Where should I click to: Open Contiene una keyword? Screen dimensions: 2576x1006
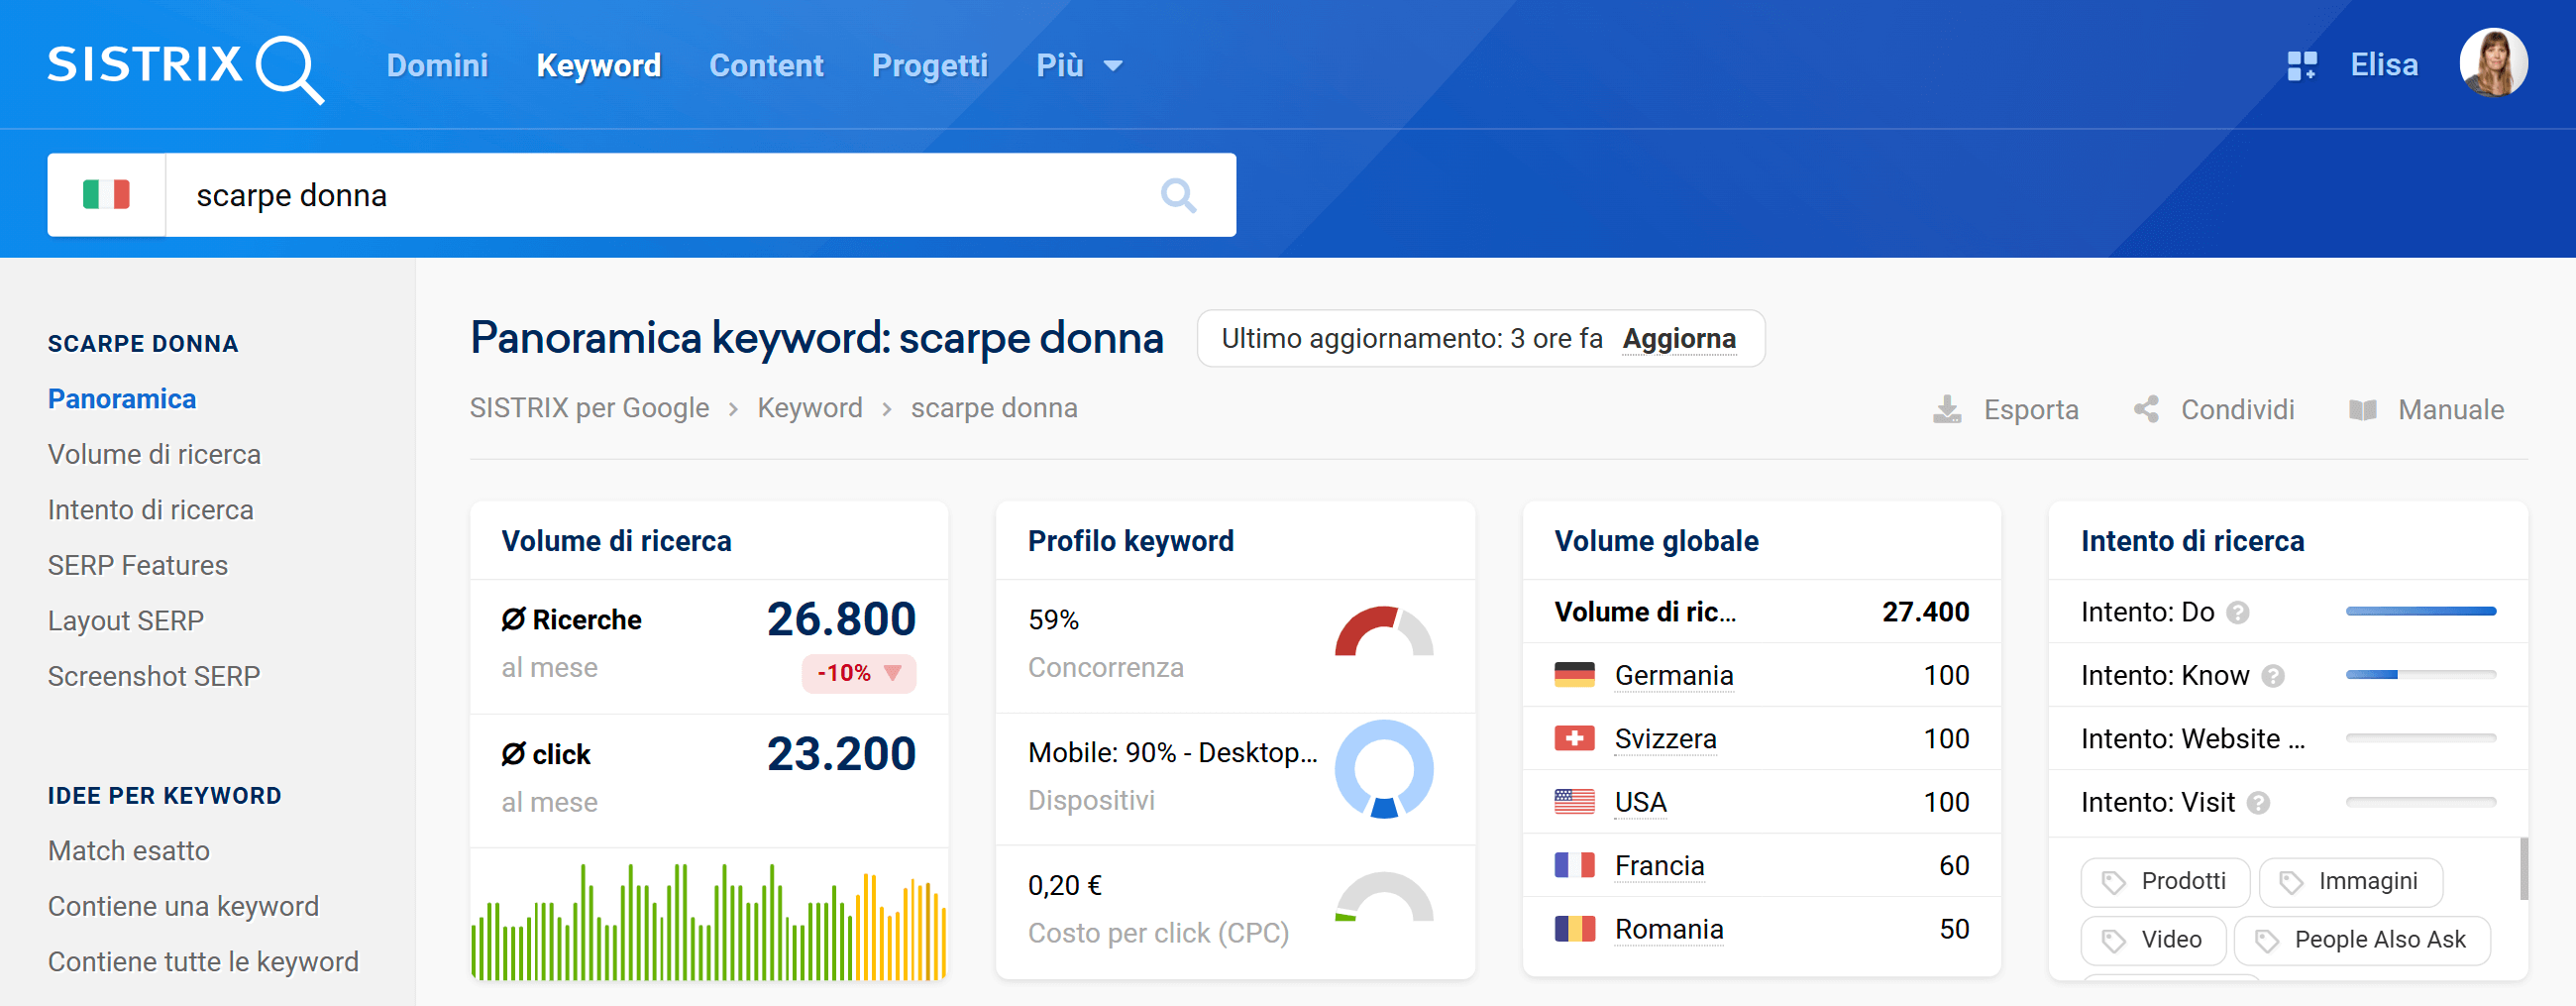[183, 906]
